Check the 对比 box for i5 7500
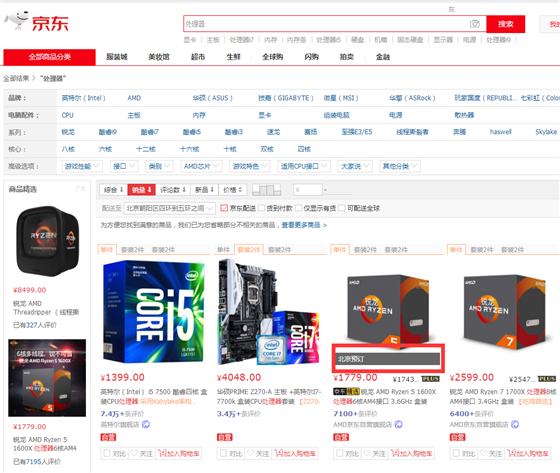The width and height of the screenshot is (560, 473). point(106,453)
